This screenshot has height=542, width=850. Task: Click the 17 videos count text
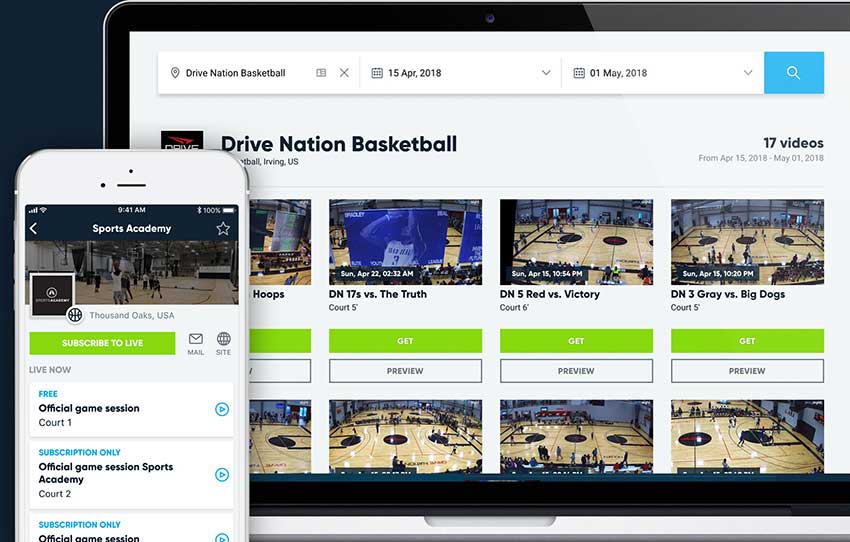click(794, 143)
